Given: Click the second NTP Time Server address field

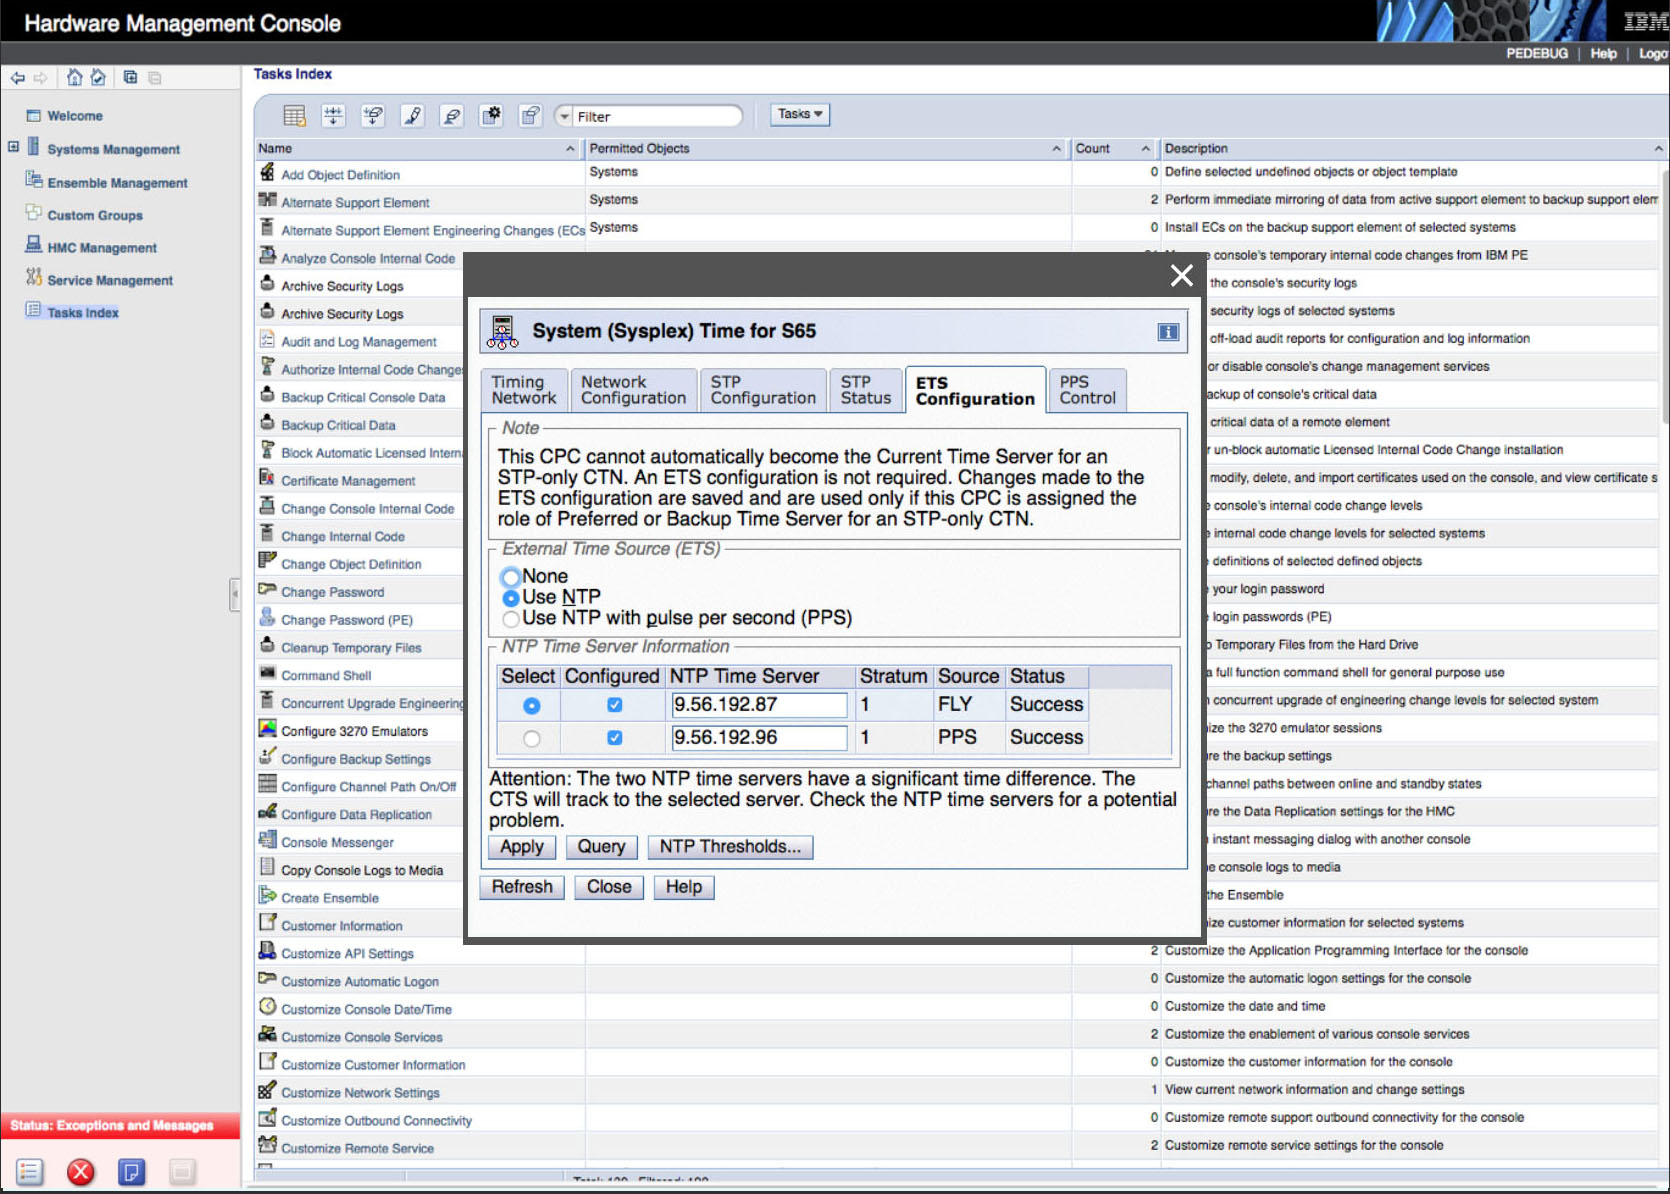Looking at the screenshot, I should [x=759, y=738].
